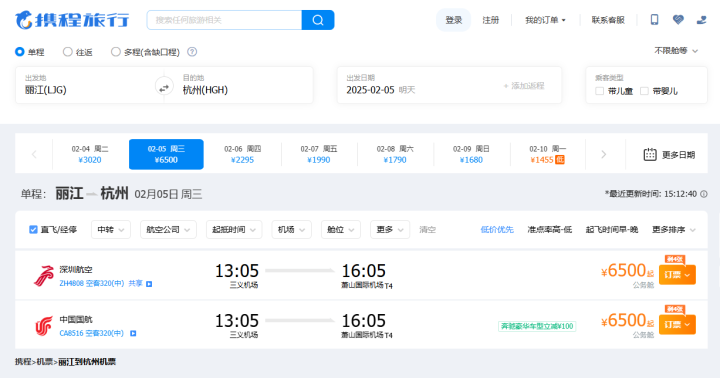This screenshot has height=378, width=720.
Task: Expand the 我的订单 dropdown
Action: (545, 20)
